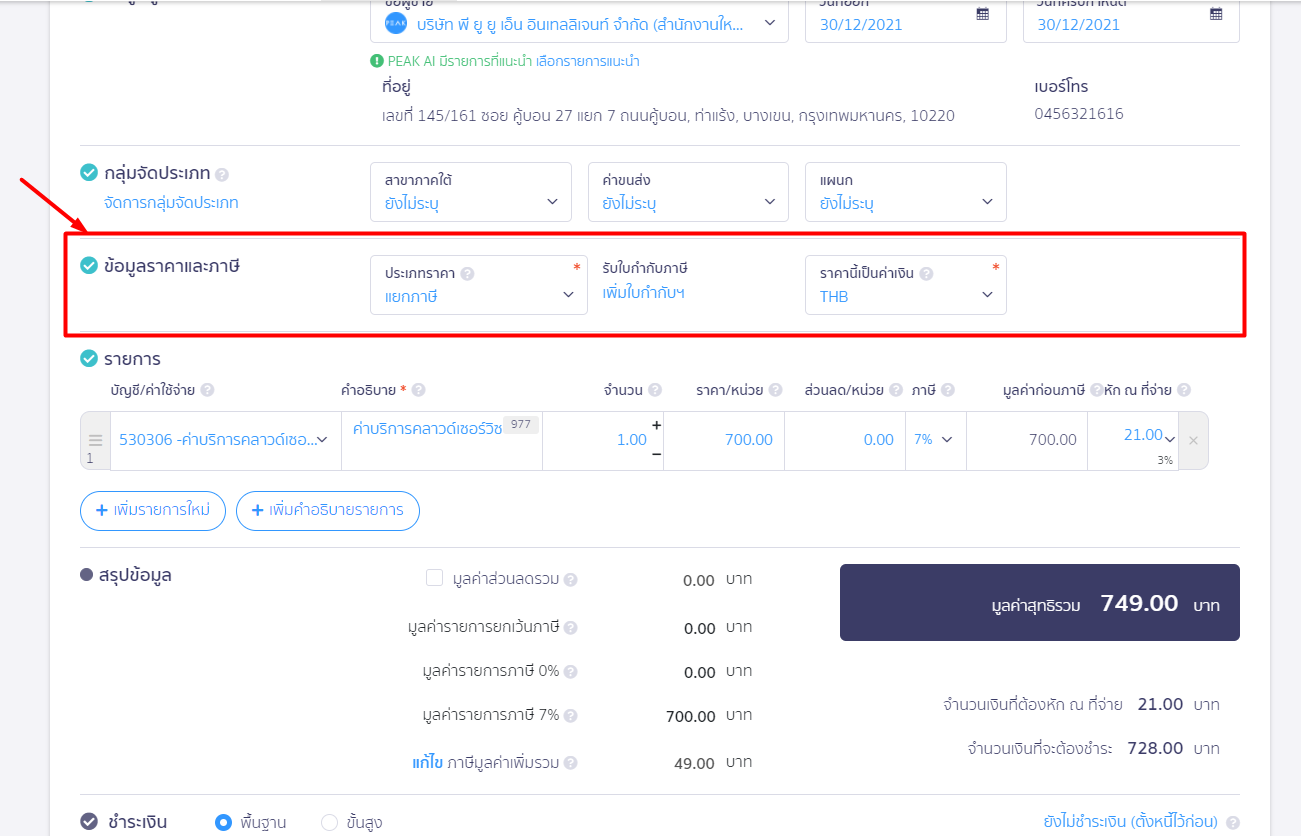Click ยังไม่ชำระเงิน (ตั้งหนี้ไว้ก่อน) link
Screen dimensions: 1301x836
(x=1130, y=822)
